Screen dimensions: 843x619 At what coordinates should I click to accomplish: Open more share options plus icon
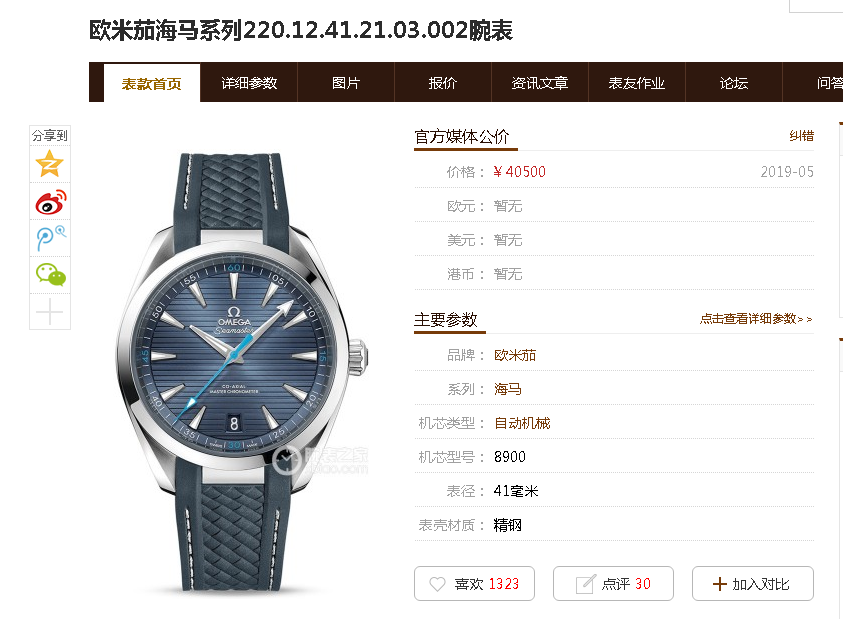click(49, 311)
